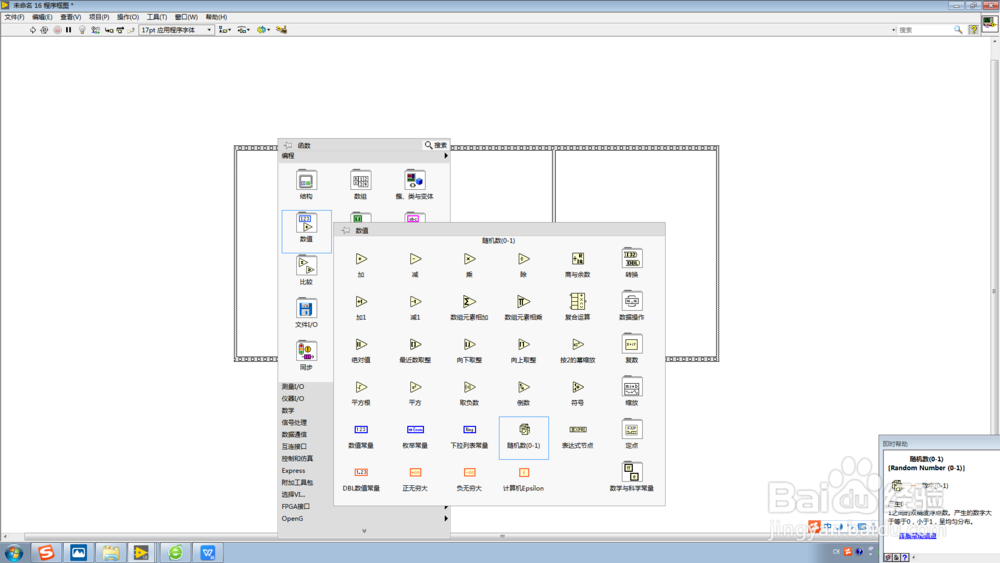
Task: Place the 计算机Epsilon constant
Action: 524,472
